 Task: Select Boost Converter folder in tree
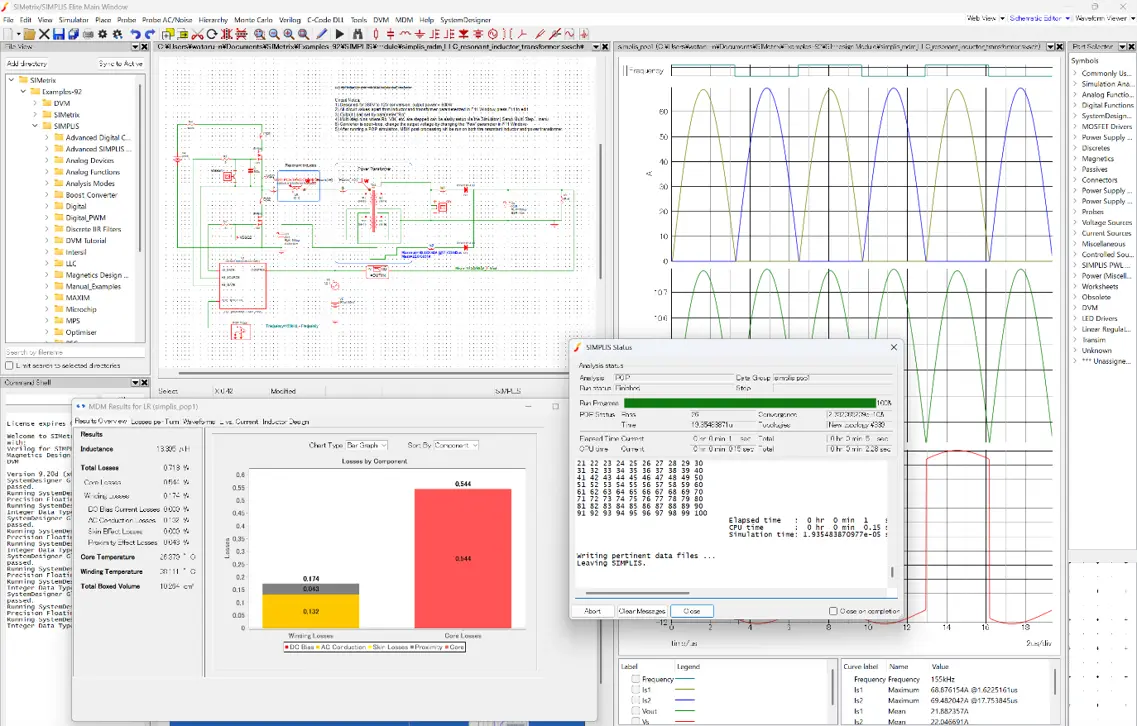pyautogui.click(x=91, y=195)
